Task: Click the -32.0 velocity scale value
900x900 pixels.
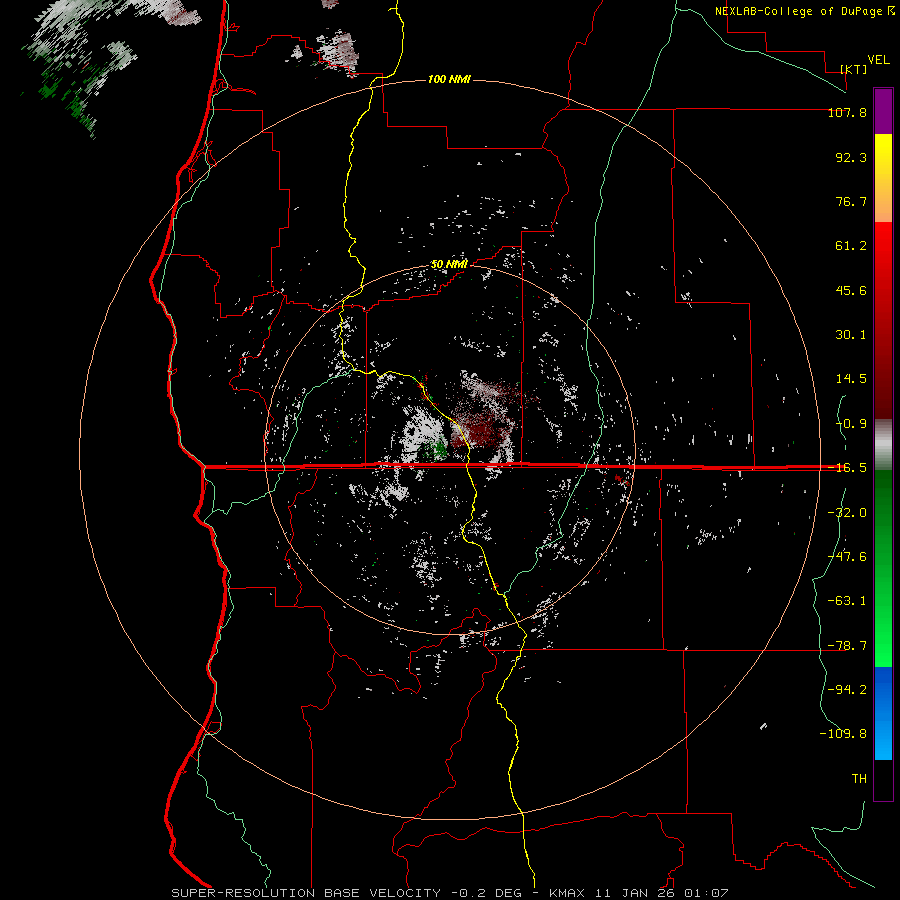Action: coord(847,513)
